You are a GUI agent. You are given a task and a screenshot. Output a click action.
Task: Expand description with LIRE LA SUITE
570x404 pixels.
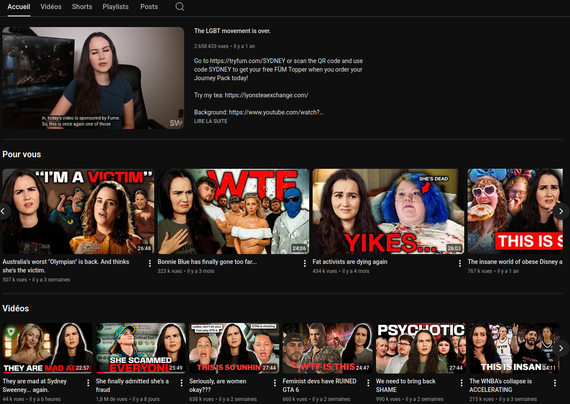pos(210,121)
